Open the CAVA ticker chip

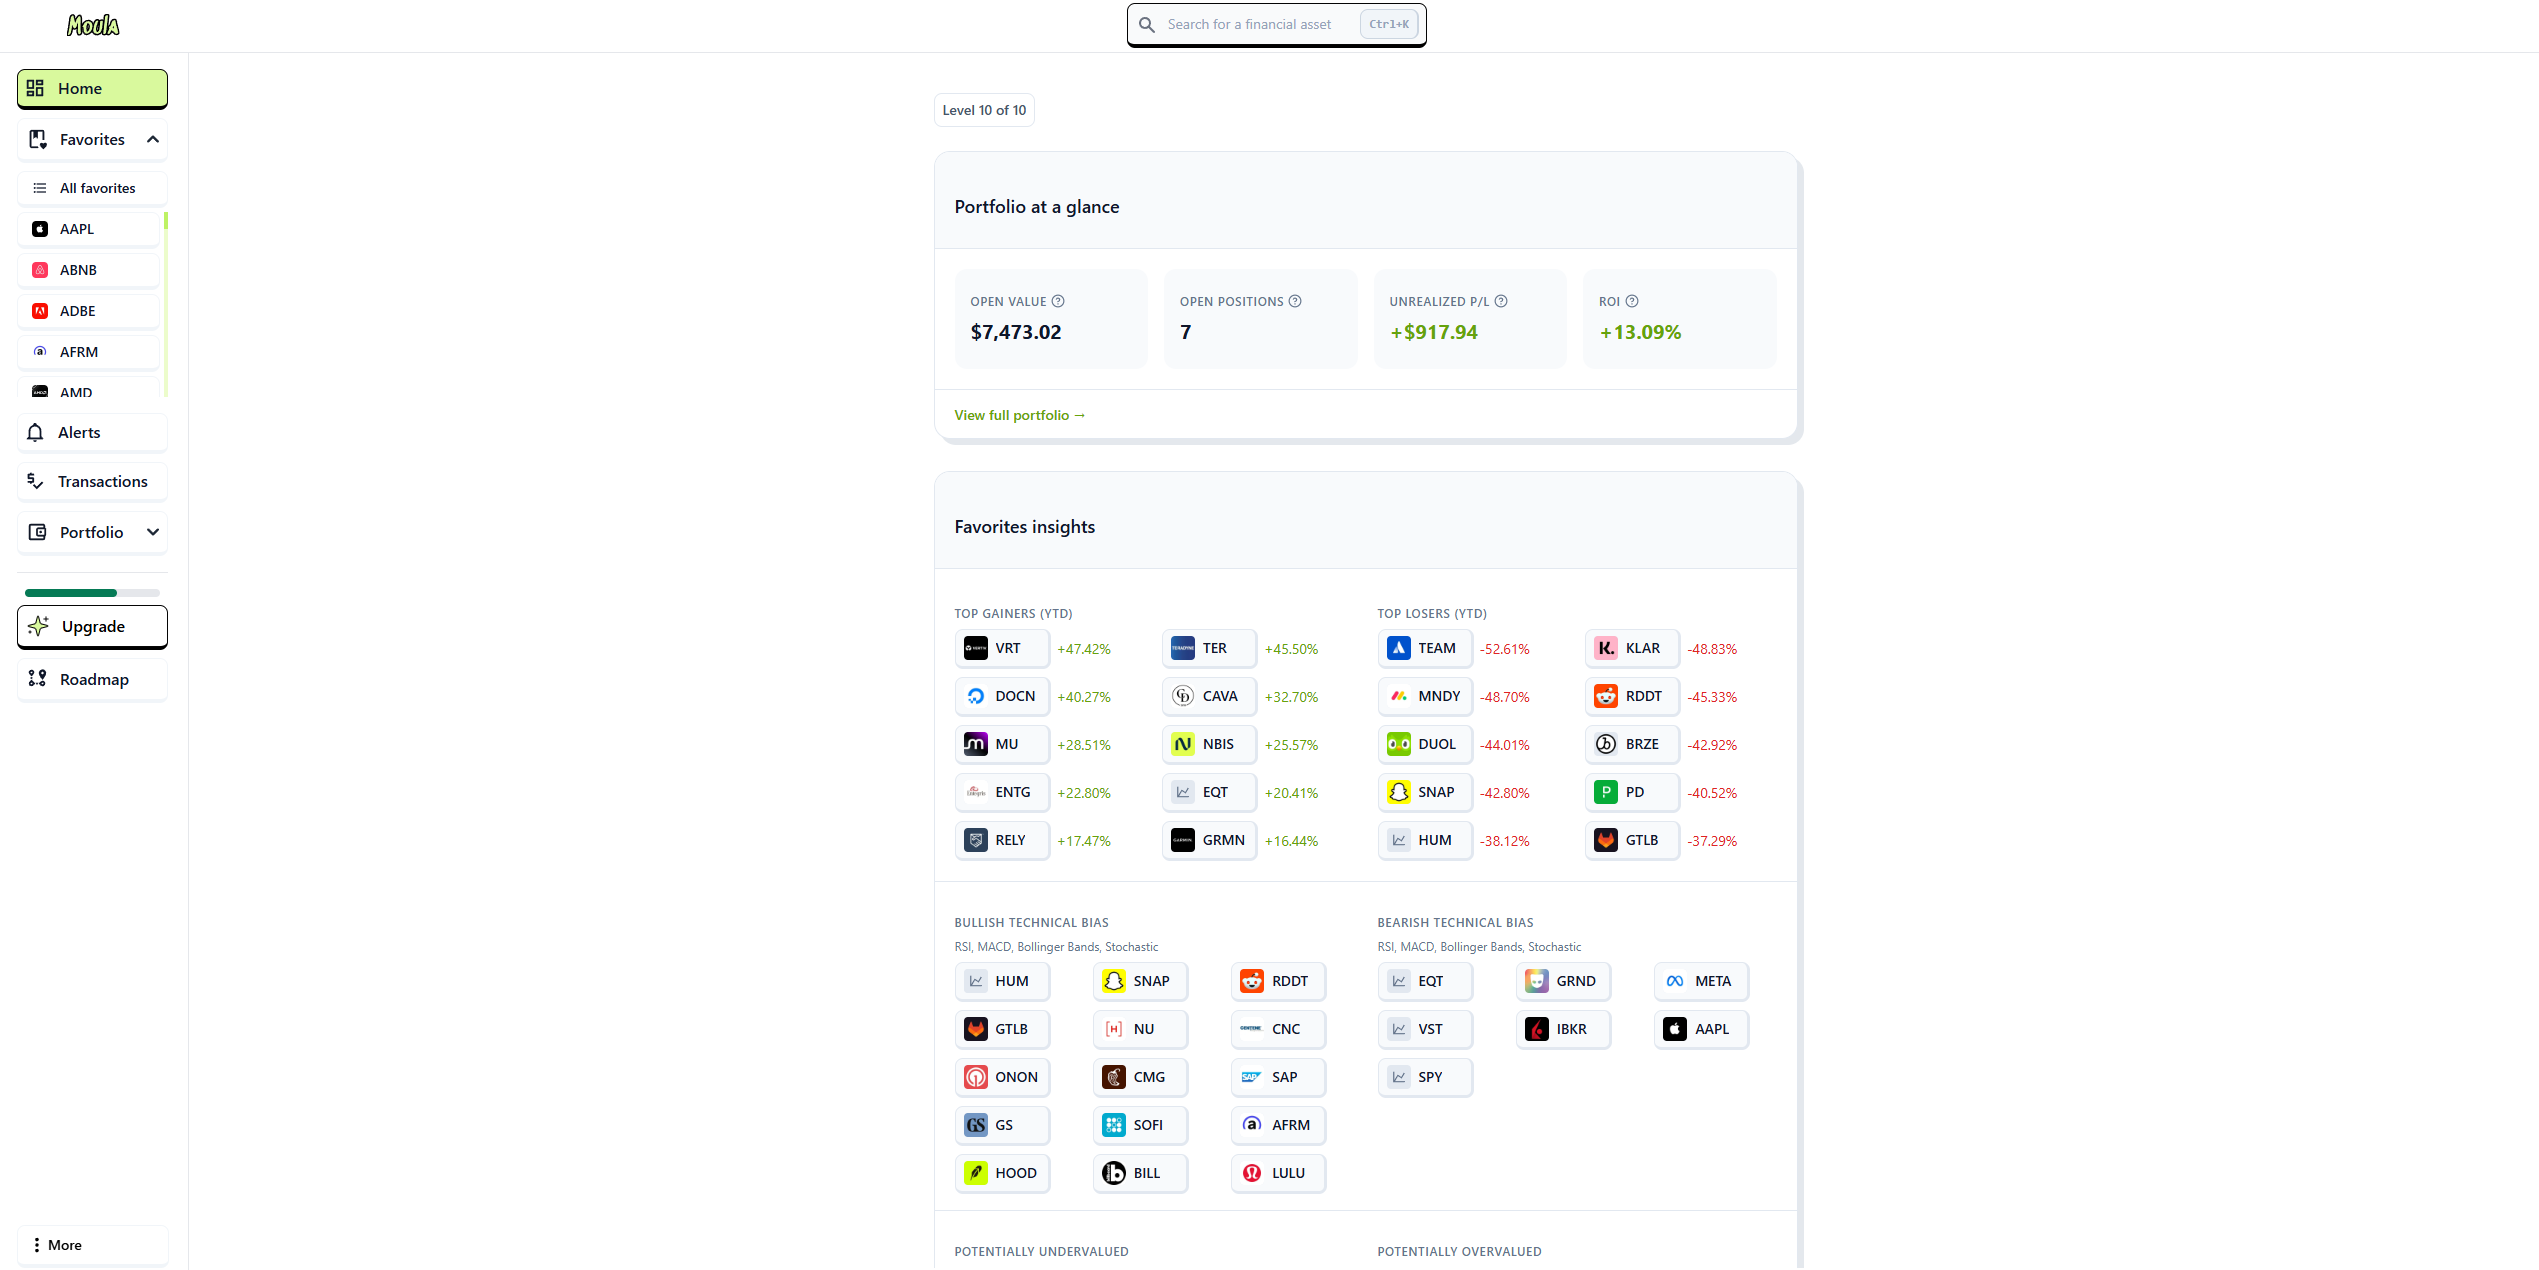(x=1209, y=696)
